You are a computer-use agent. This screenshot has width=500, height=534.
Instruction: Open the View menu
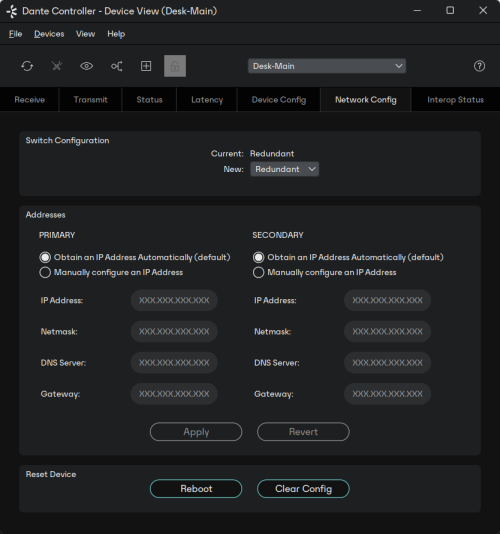pos(85,34)
